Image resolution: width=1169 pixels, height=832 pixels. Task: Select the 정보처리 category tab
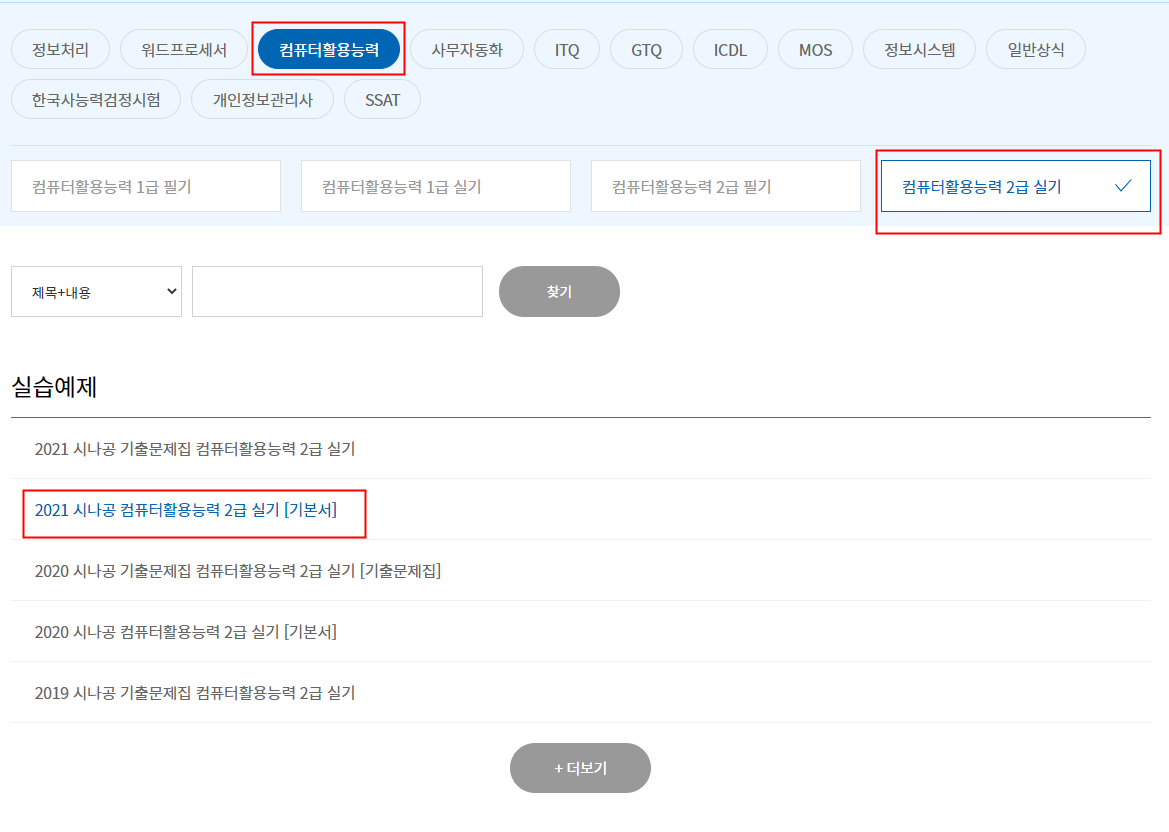(60, 50)
